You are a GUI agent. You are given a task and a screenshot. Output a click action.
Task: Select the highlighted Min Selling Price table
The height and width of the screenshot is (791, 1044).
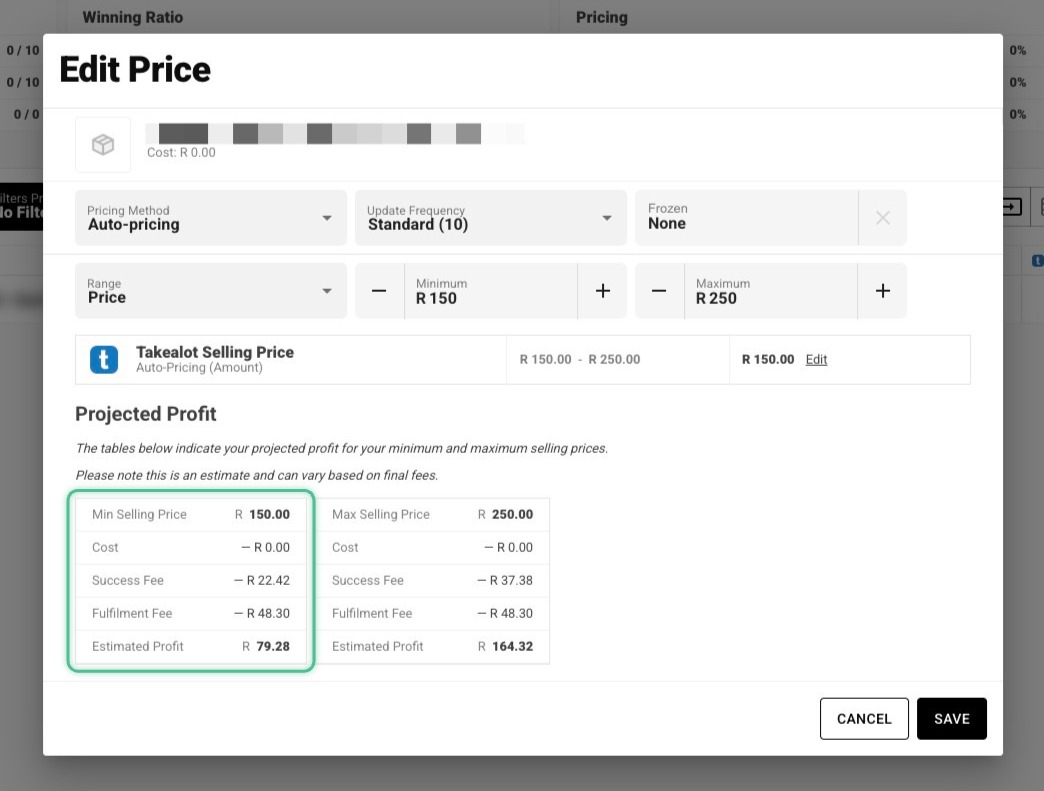point(191,580)
